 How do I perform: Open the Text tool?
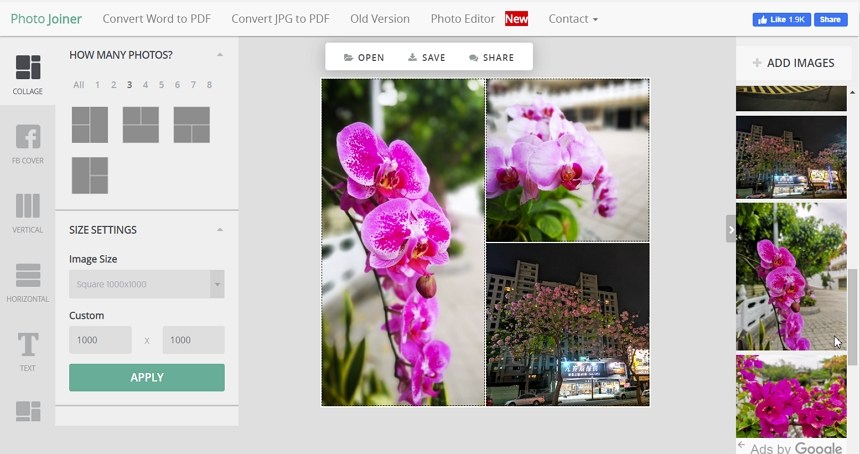click(x=27, y=351)
